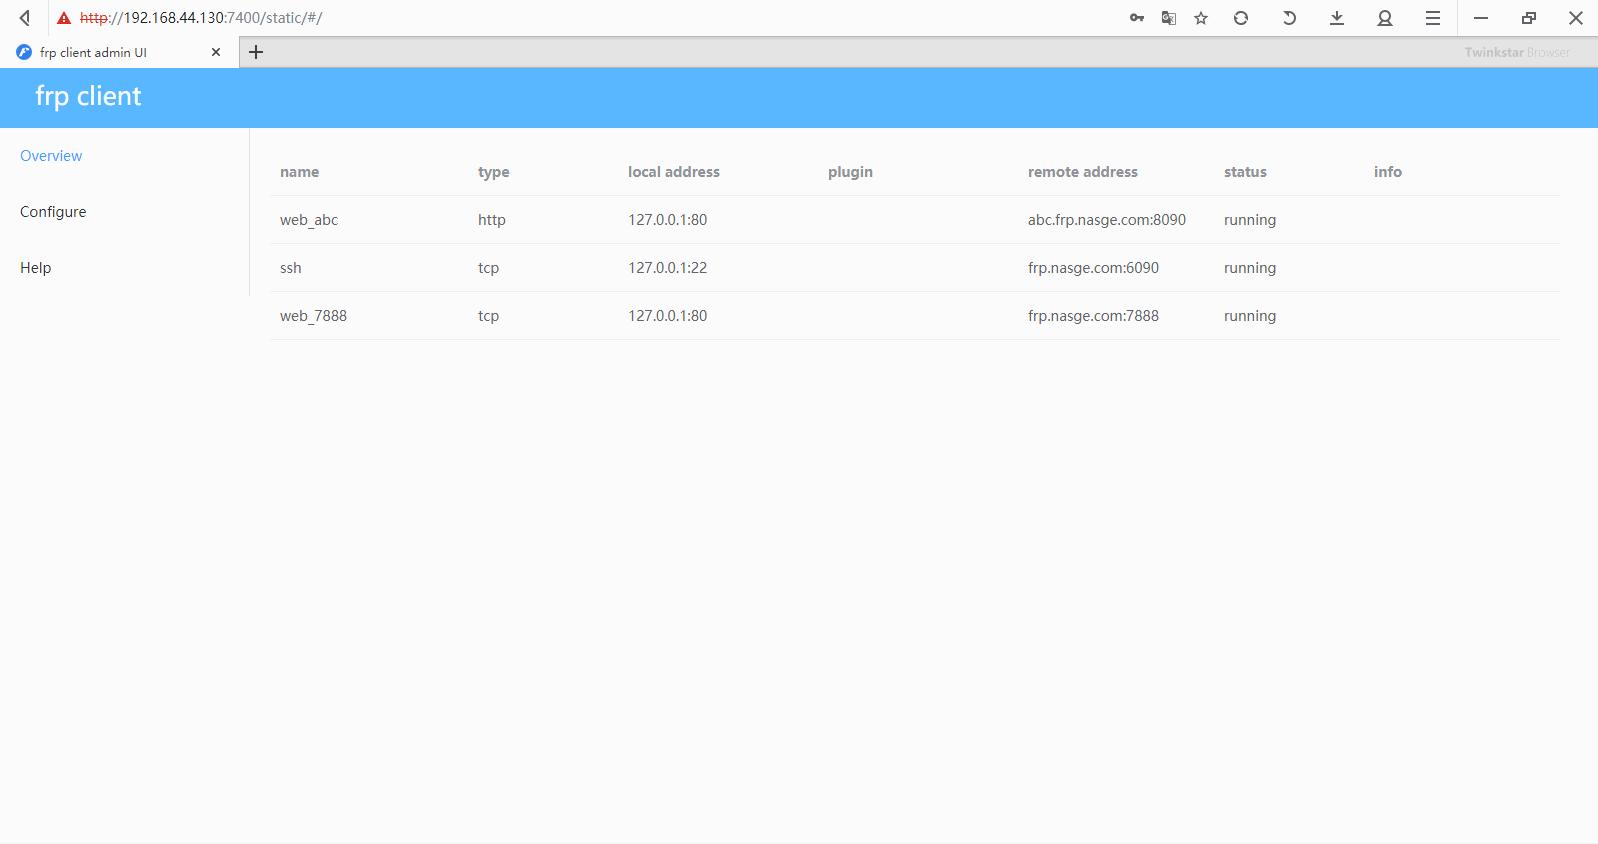Image resolution: width=1598 pixels, height=844 pixels.
Task: Click the type column header
Action: pyautogui.click(x=493, y=172)
